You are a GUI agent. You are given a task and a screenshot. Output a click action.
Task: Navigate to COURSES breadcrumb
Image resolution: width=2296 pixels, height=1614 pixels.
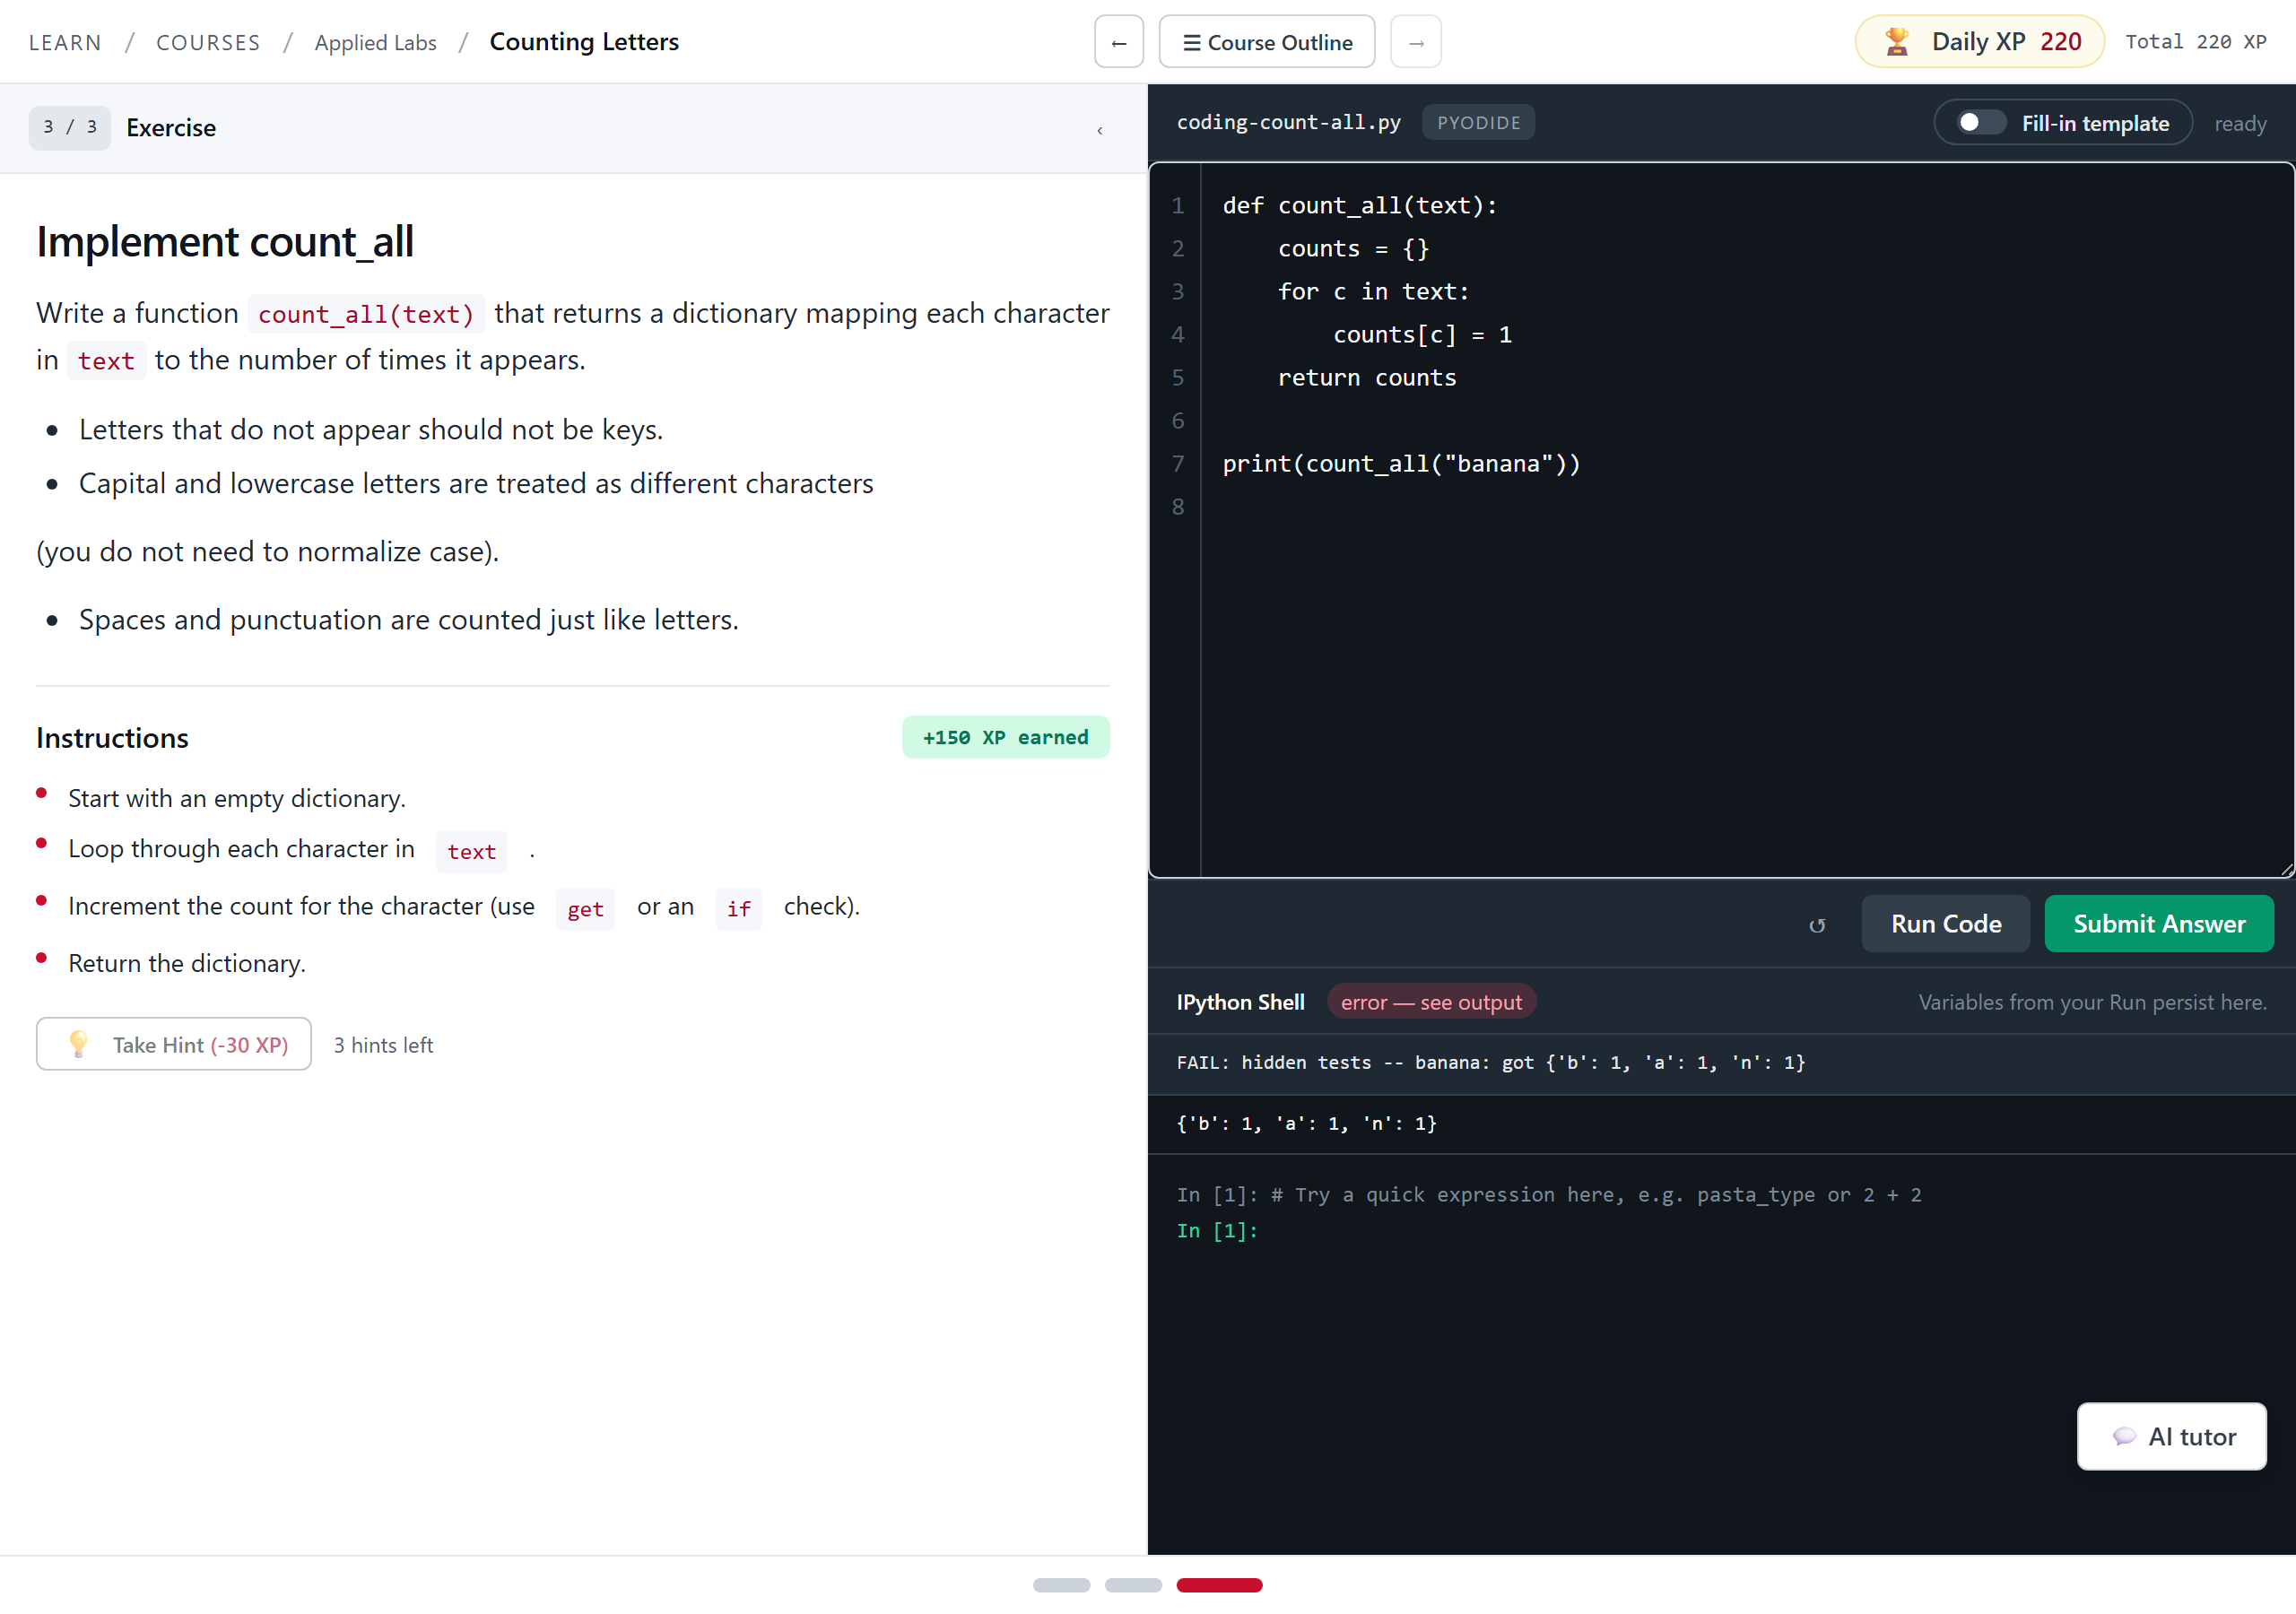click(208, 42)
